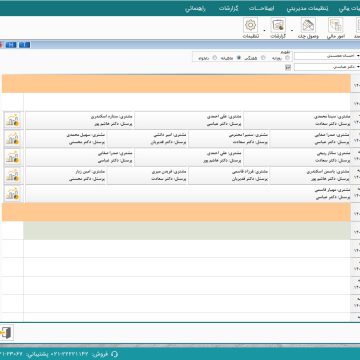Viewport: 360px width, 360px height.
Task: Expand the upper name combo box
Action: [x=358, y=56]
